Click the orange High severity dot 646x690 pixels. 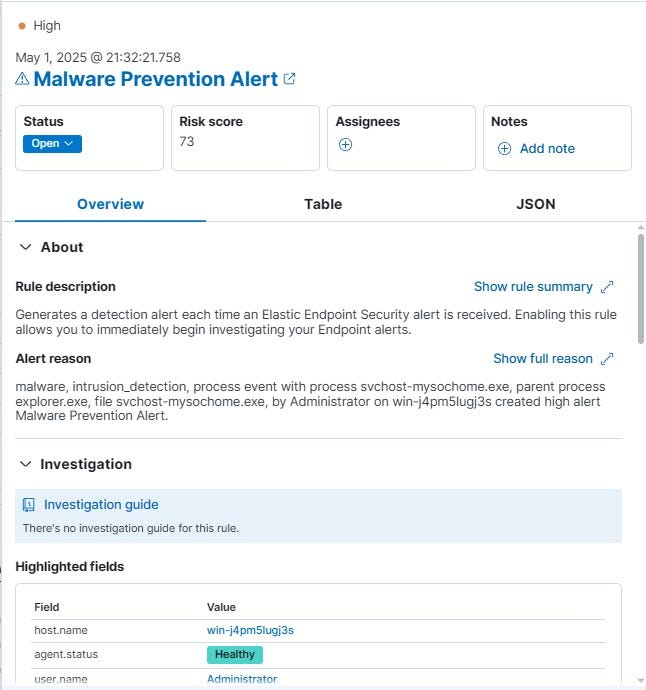(22, 26)
